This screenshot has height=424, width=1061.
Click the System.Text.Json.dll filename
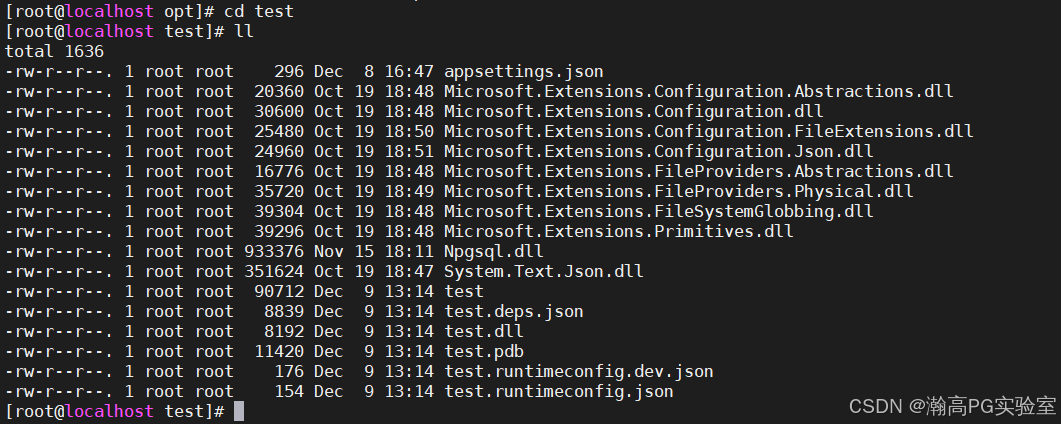pyautogui.click(x=544, y=272)
